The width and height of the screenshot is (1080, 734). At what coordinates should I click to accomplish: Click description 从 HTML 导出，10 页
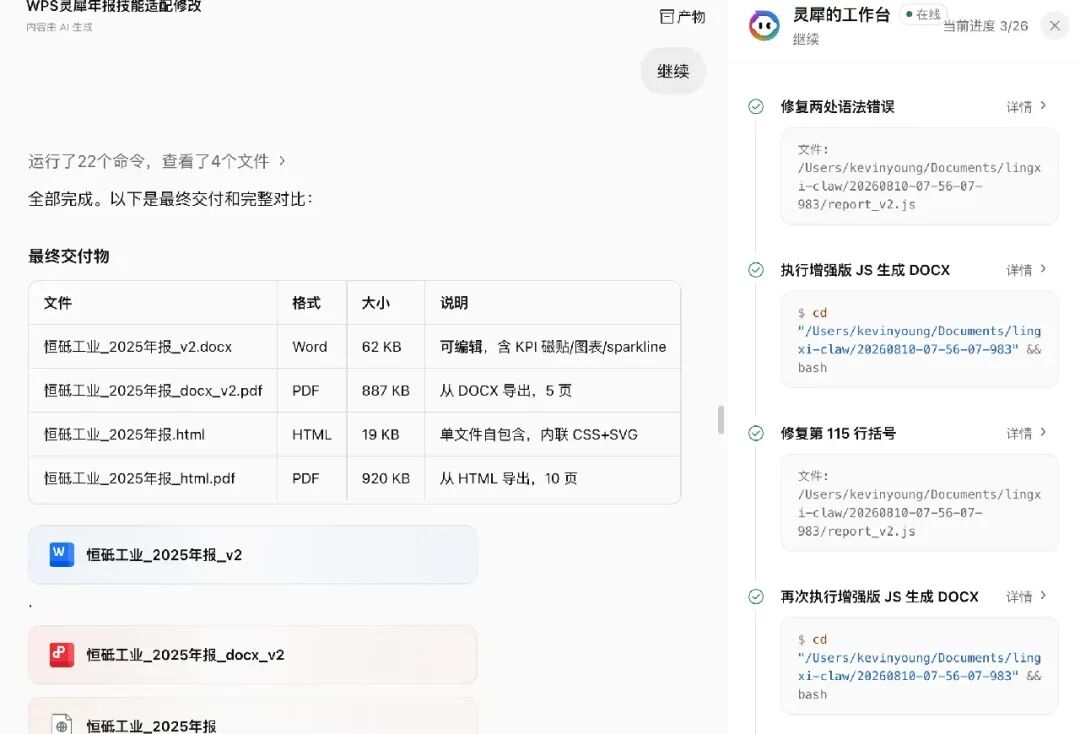click(508, 479)
